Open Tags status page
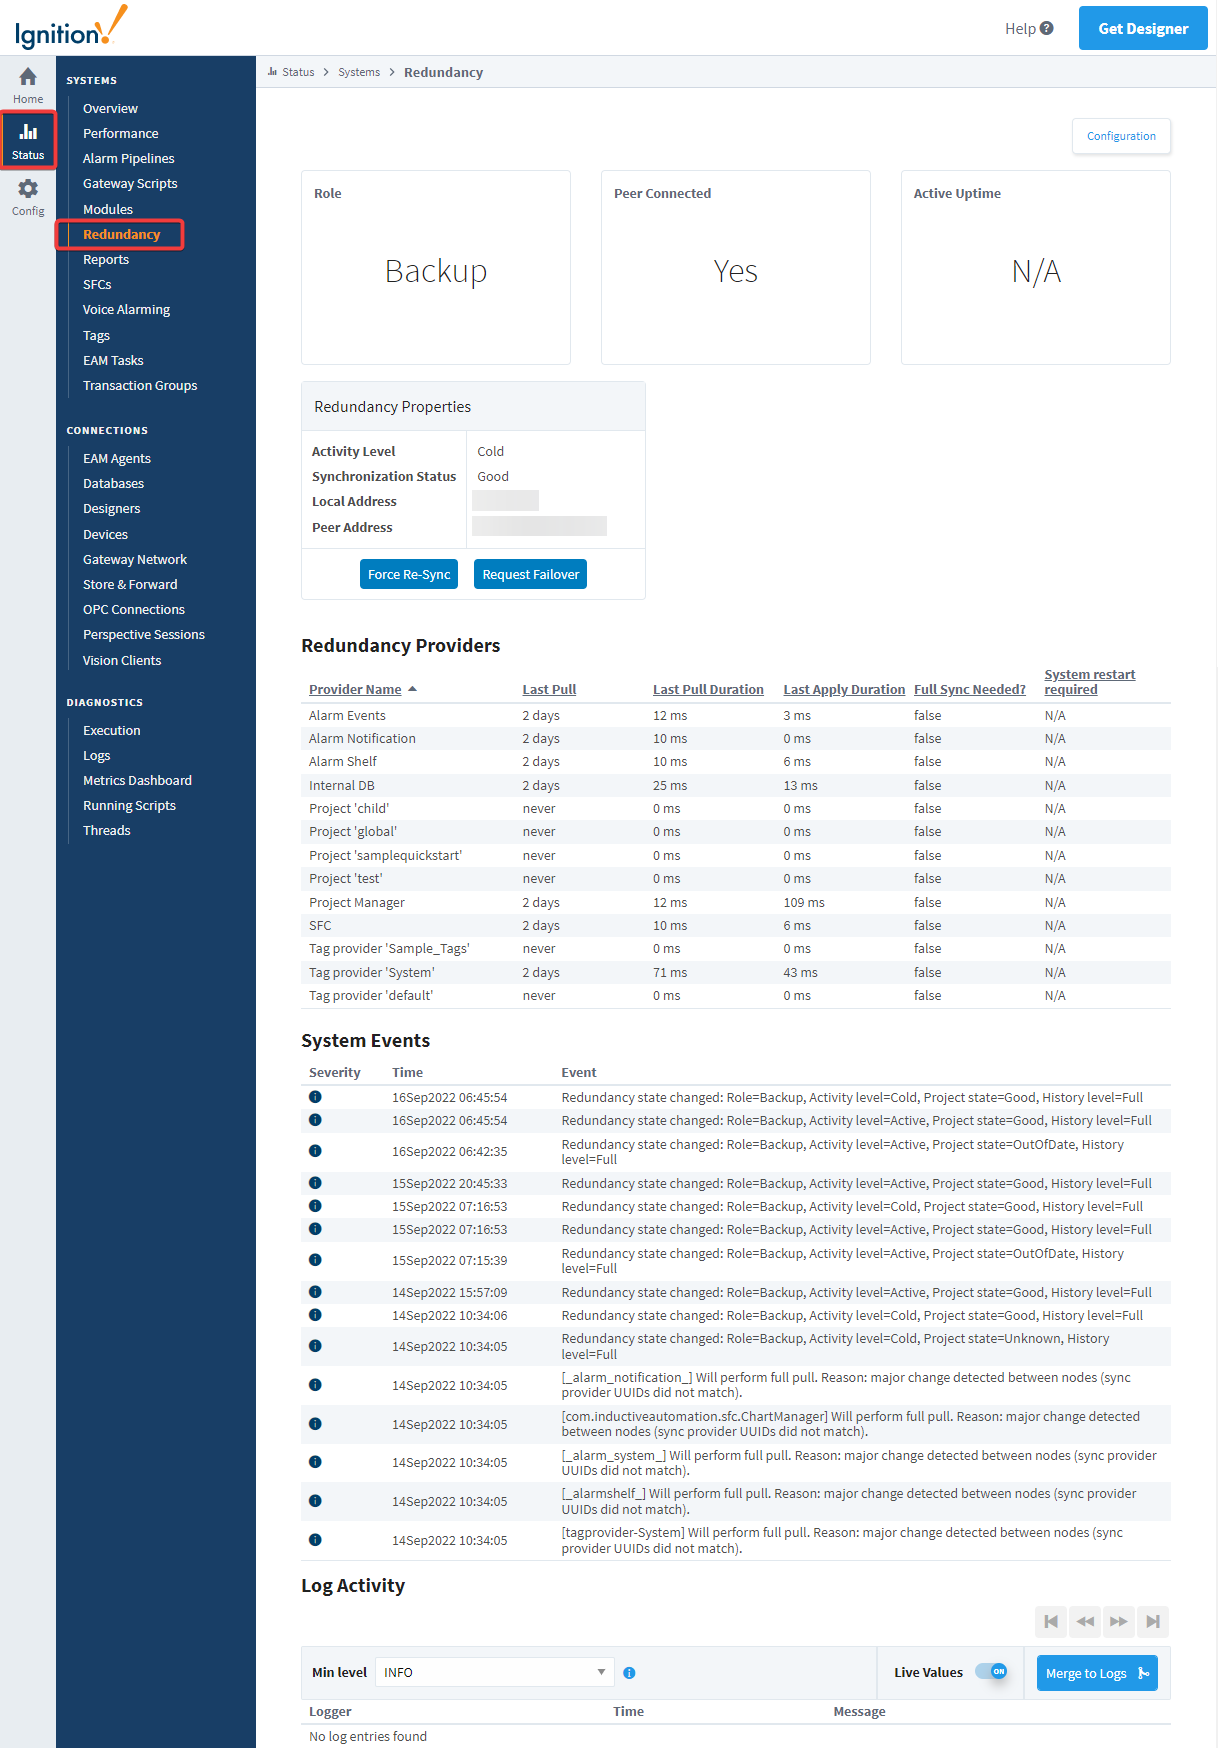 [x=96, y=335]
